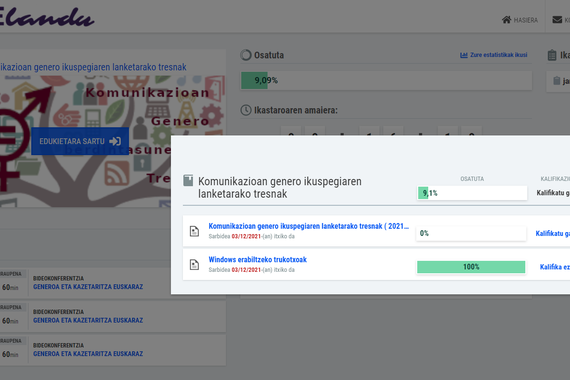Click the clipboard icon in right panel header
The image size is (570, 380).
tap(552, 55)
